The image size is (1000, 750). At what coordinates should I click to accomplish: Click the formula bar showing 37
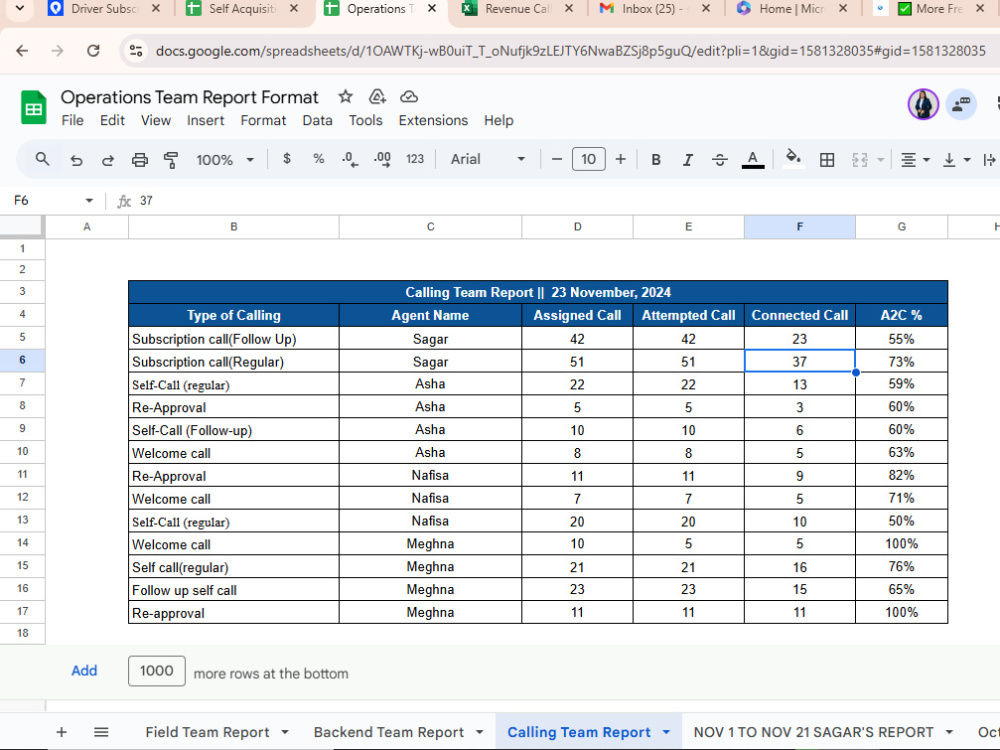561,201
